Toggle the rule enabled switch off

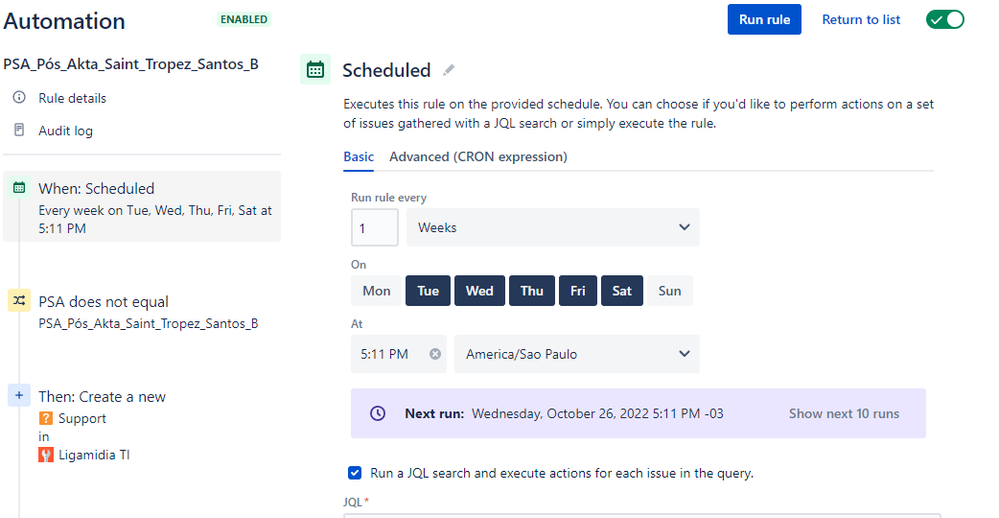click(944, 19)
